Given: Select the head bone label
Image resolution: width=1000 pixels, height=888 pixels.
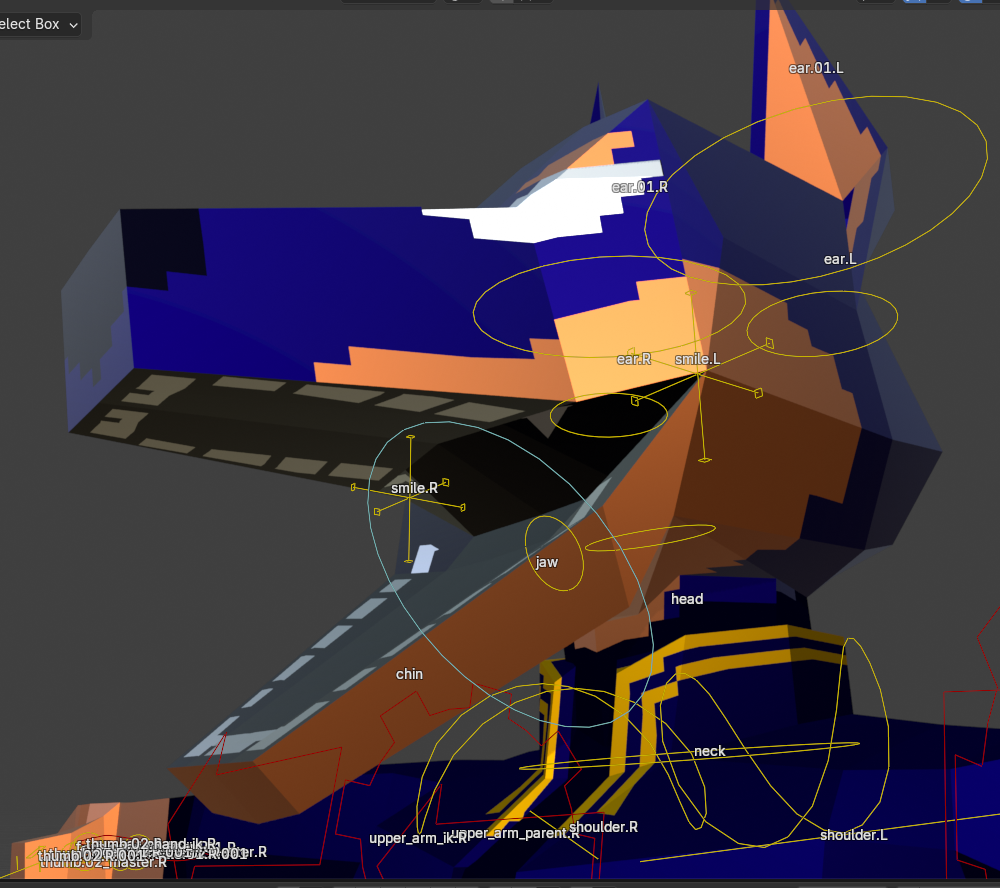Looking at the screenshot, I should (x=687, y=599).
